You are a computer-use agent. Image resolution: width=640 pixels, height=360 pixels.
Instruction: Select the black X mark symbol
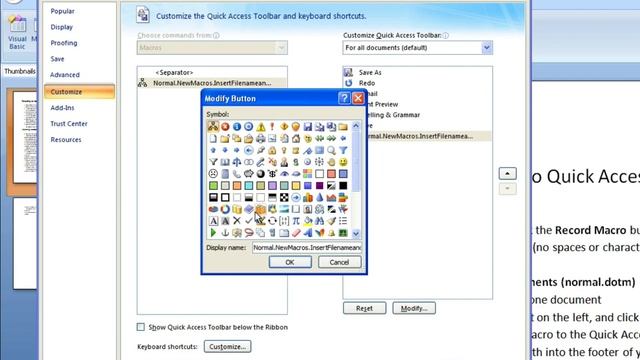point(237,221)
